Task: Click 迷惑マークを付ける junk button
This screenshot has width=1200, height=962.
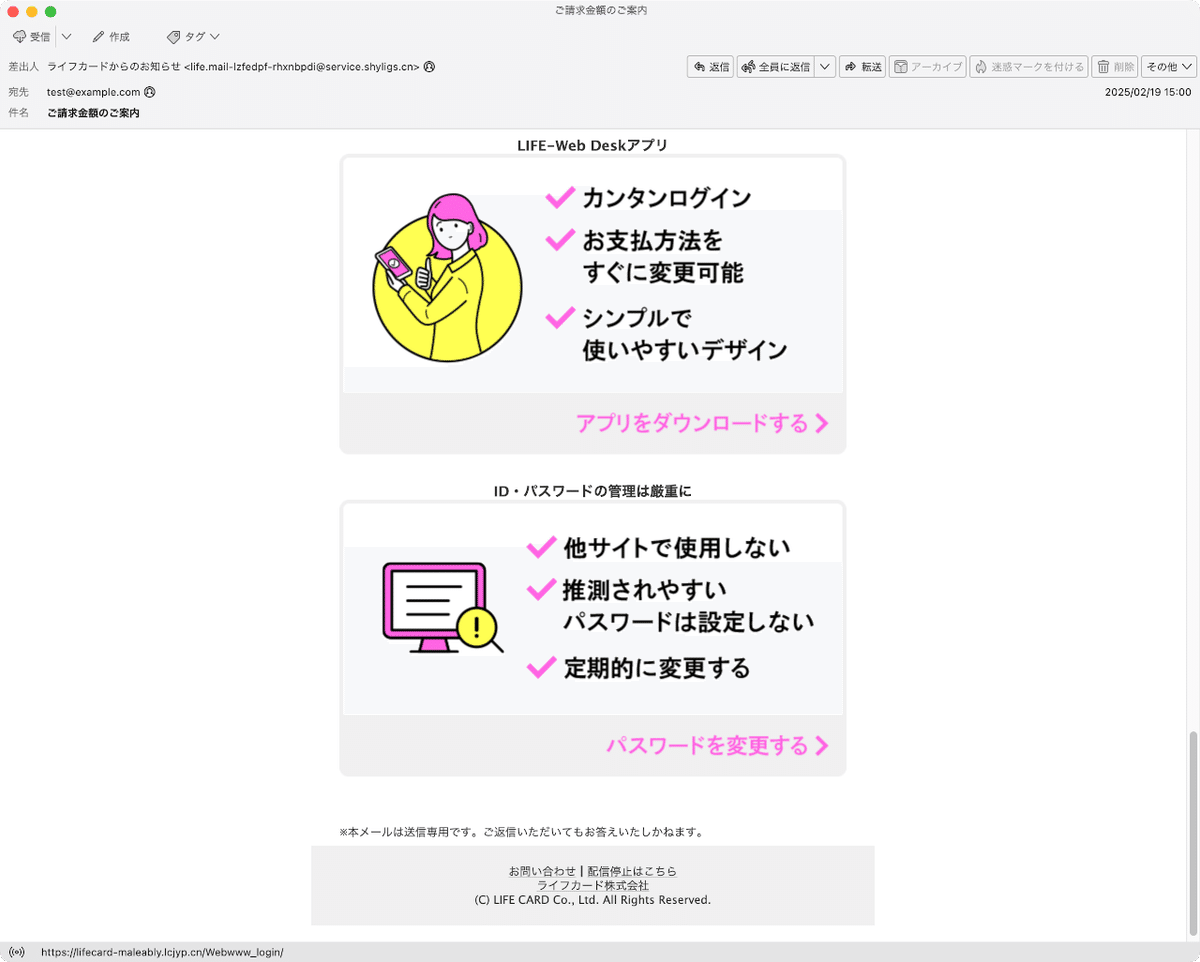Action: [x=1029, y=67]
